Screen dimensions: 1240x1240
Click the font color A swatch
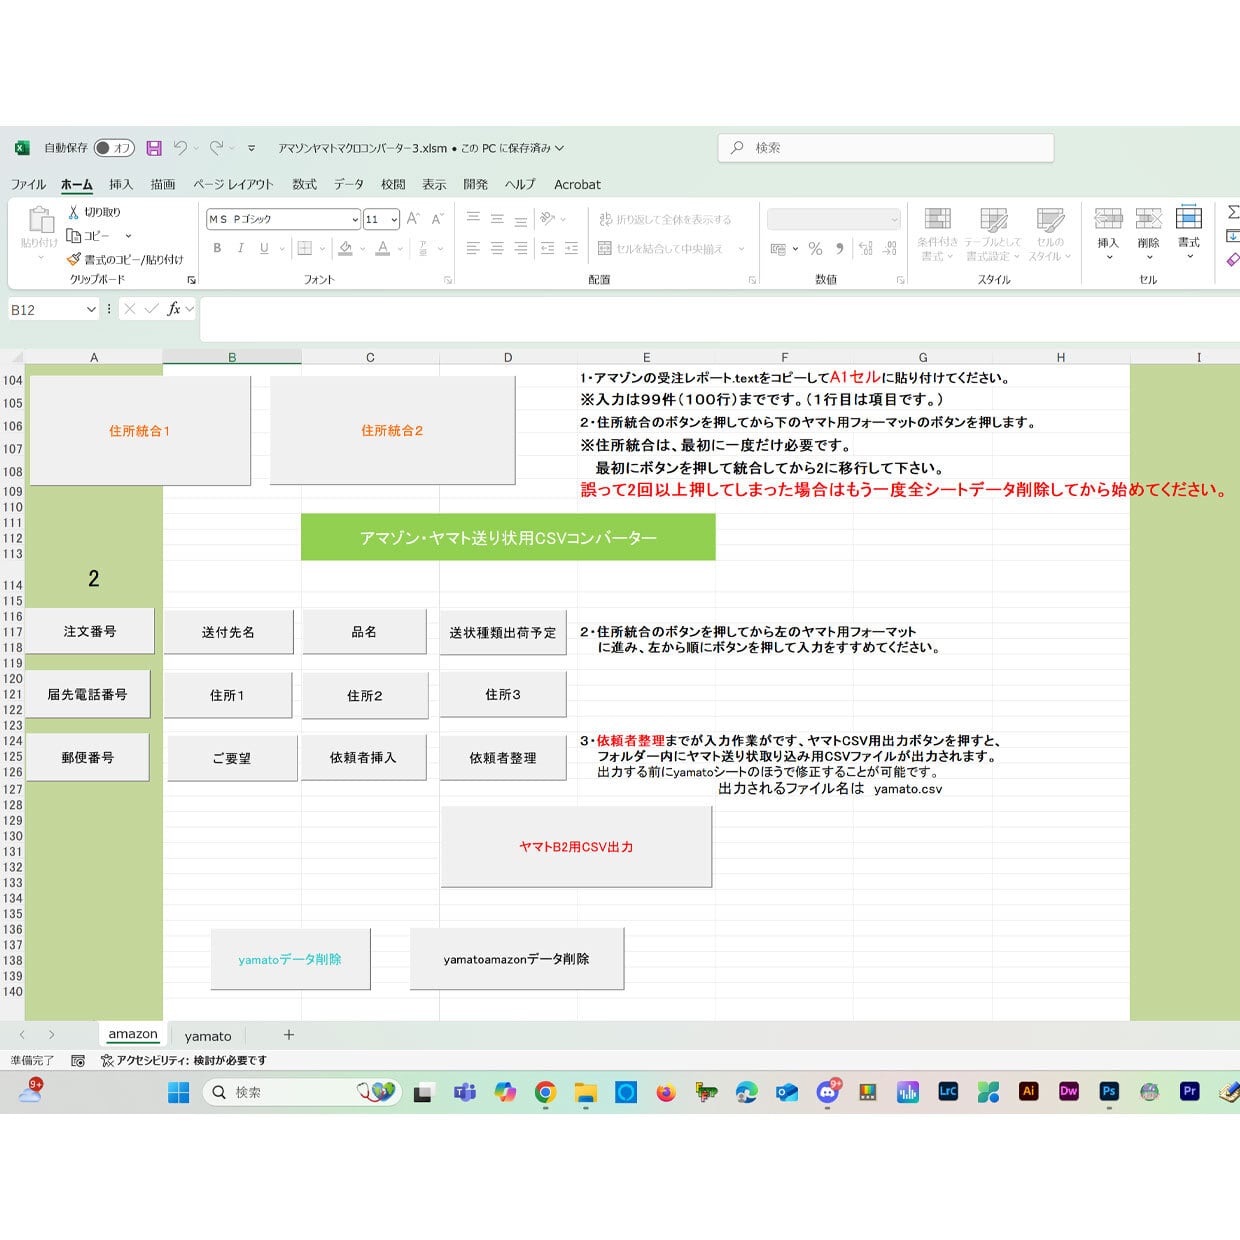382,249
